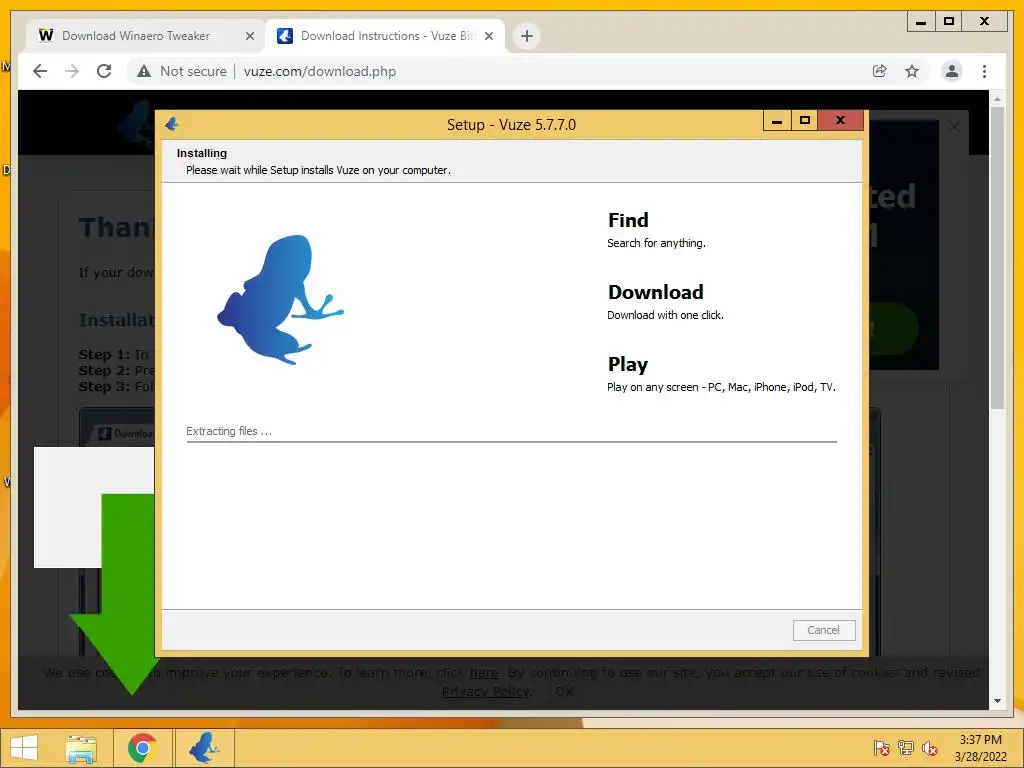
Task: Click 'Extracting files ...' status text
Action: (x=229, y=431)
